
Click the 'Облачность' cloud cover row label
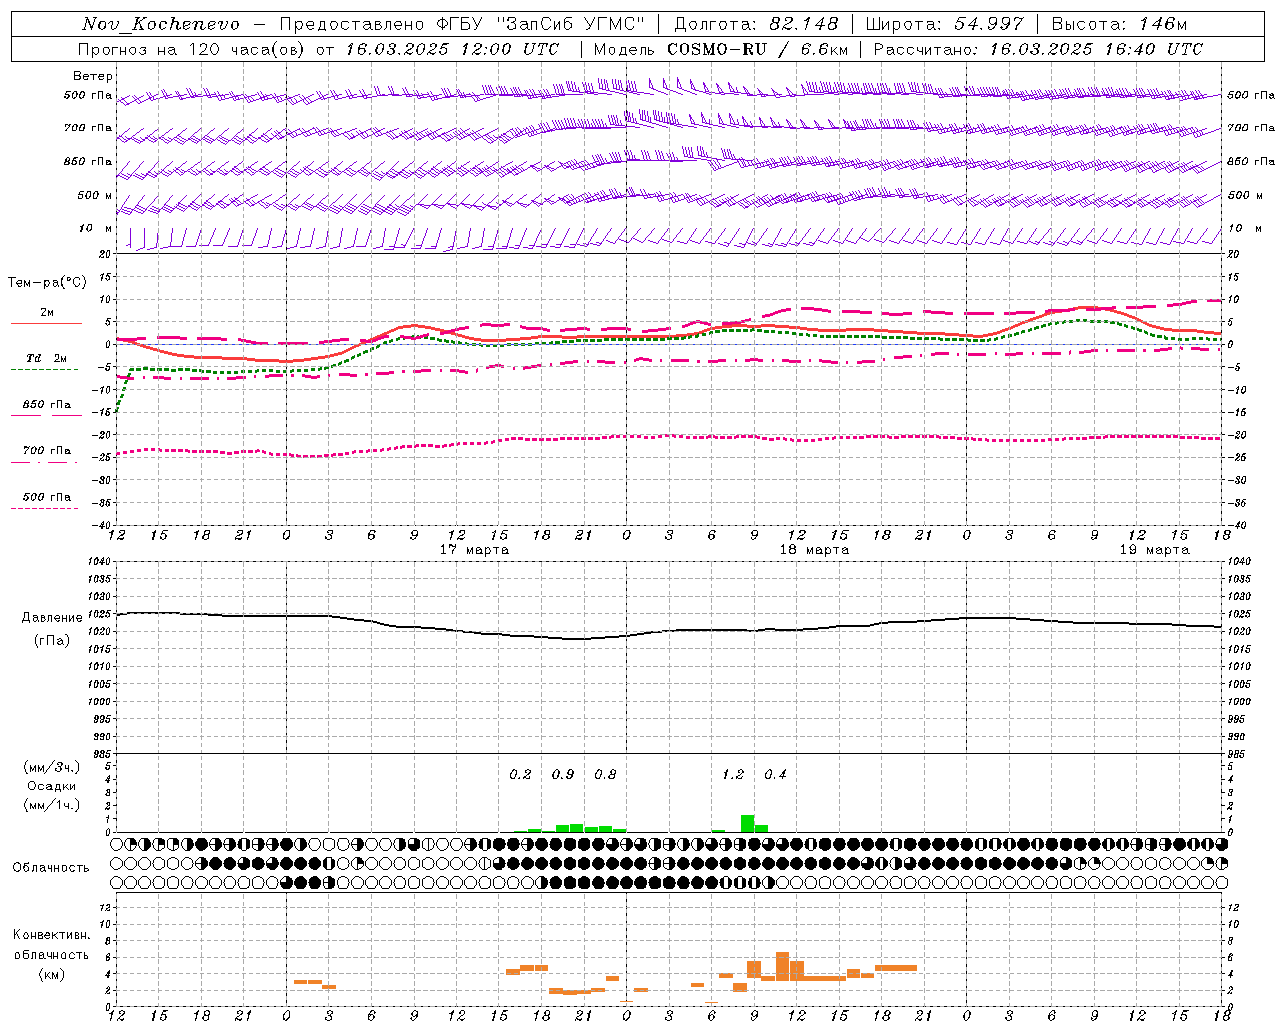[x=51, y=867]
